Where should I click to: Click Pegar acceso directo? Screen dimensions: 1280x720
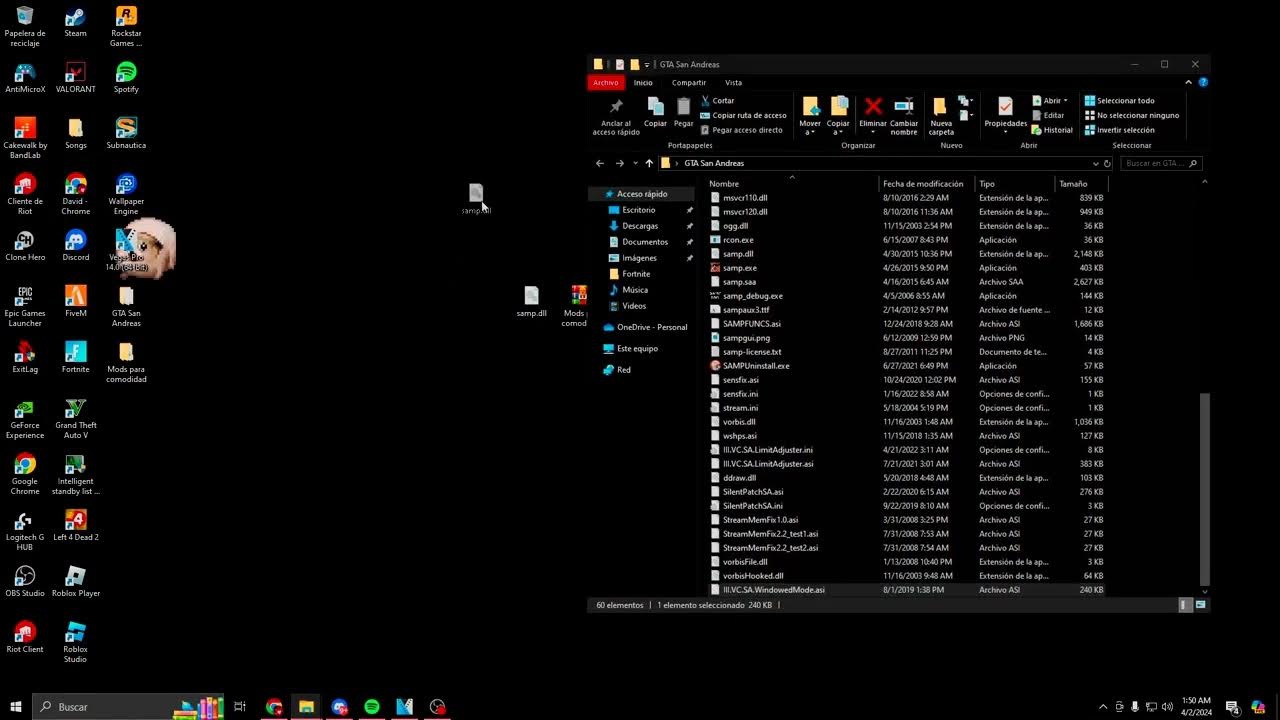click(741, 130)
